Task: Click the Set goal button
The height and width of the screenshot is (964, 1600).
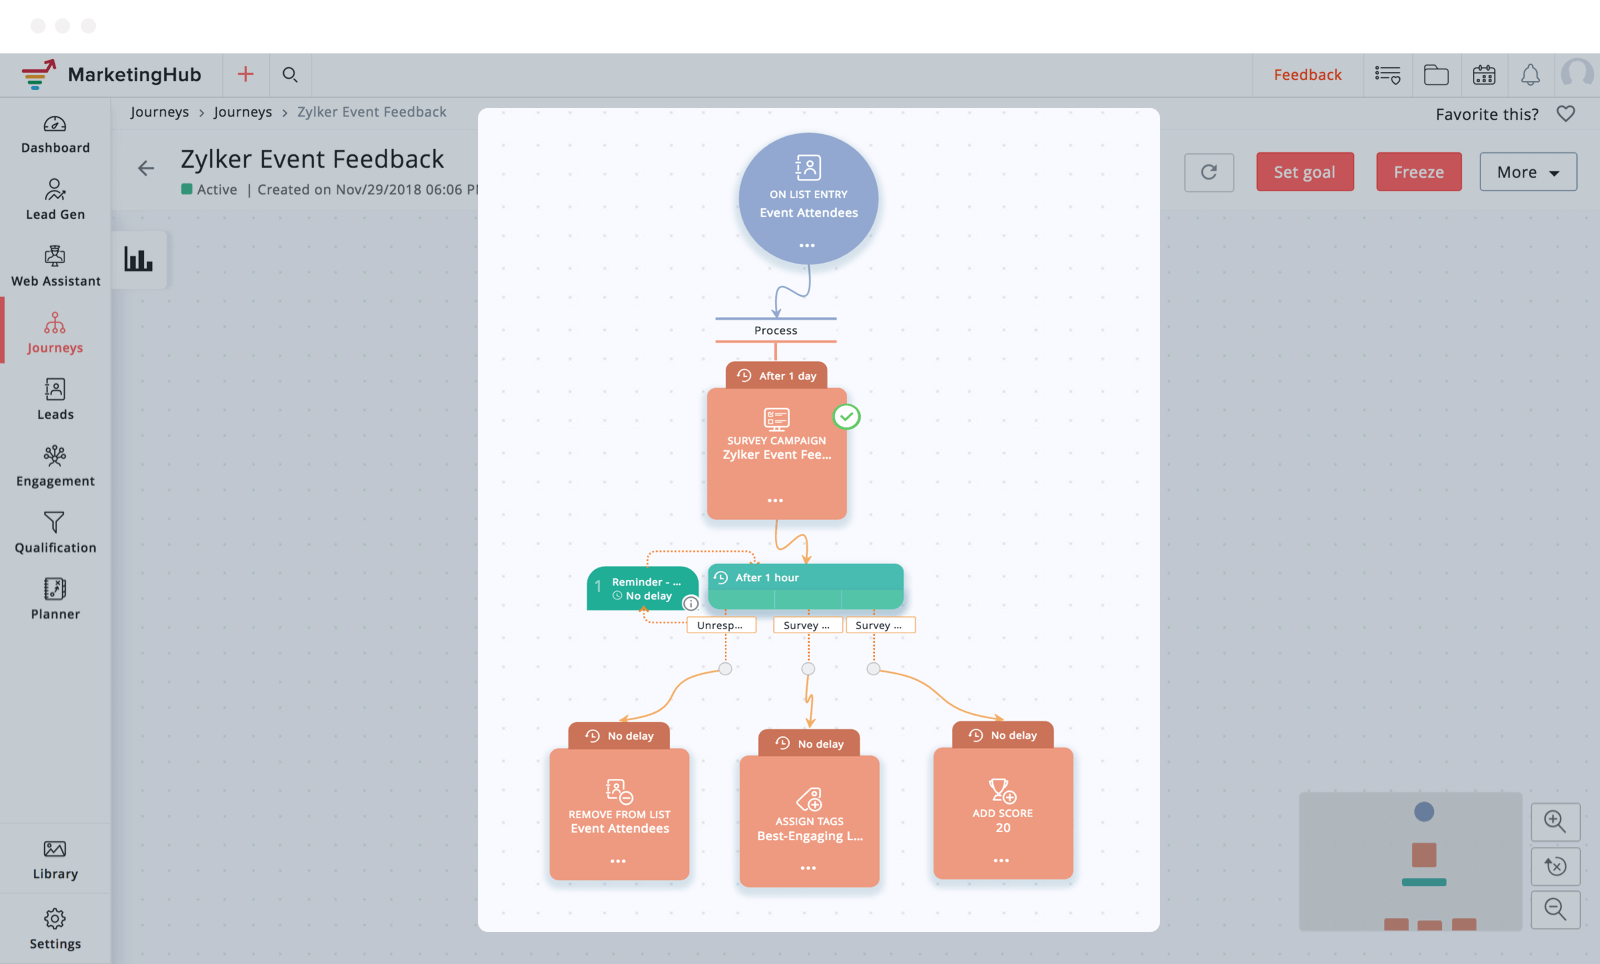Action: 1305,172
